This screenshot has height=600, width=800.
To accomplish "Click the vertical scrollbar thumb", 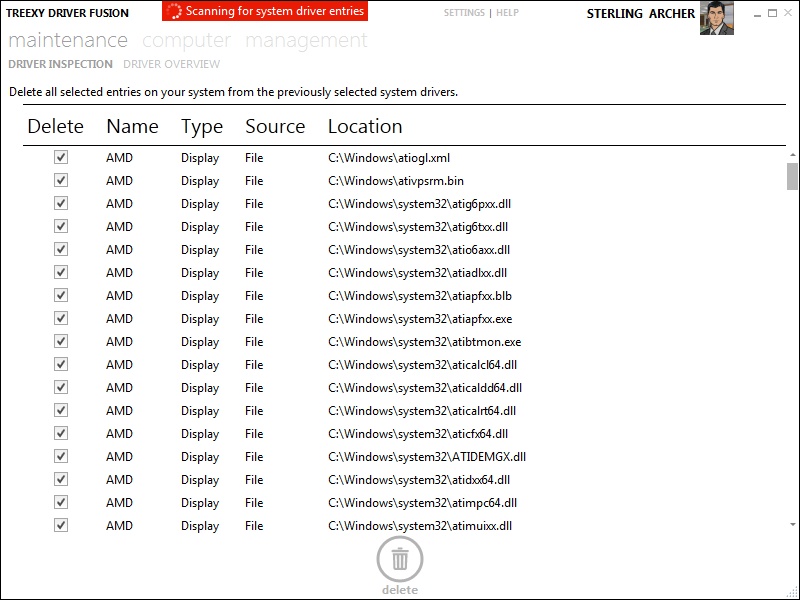I will (792, 176).
